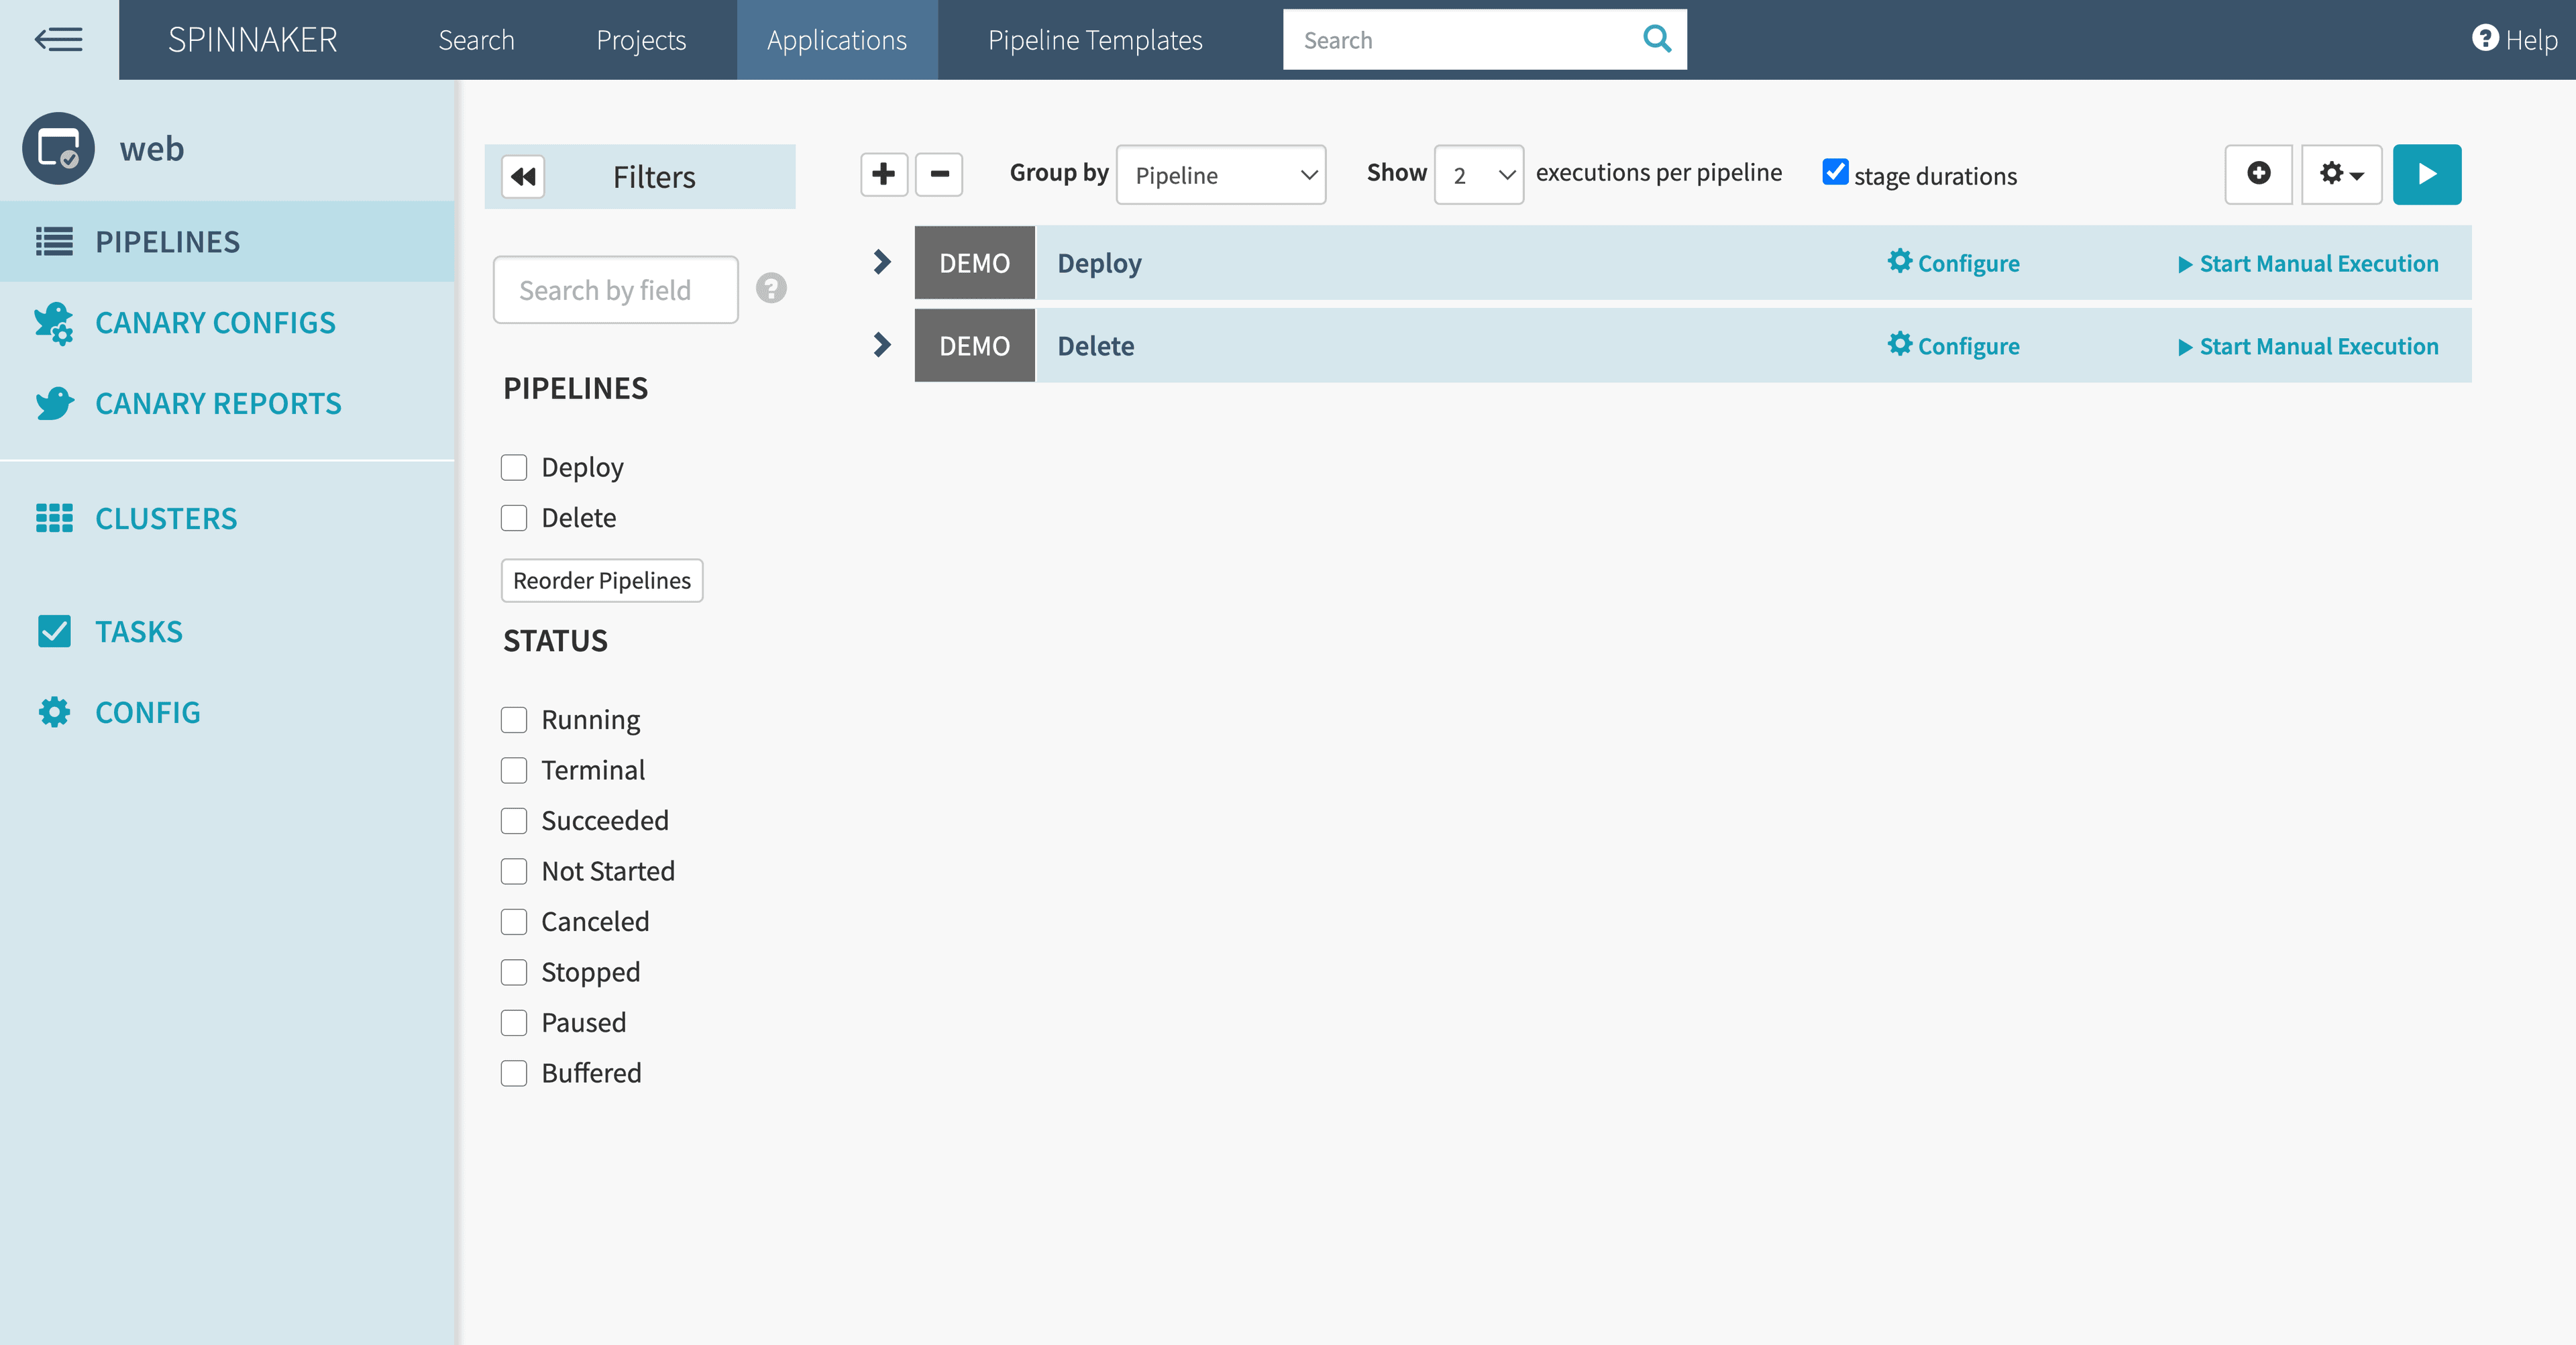
Task: Collapse the left navigation with hamburger icon
Action: (x=58, y=40)
